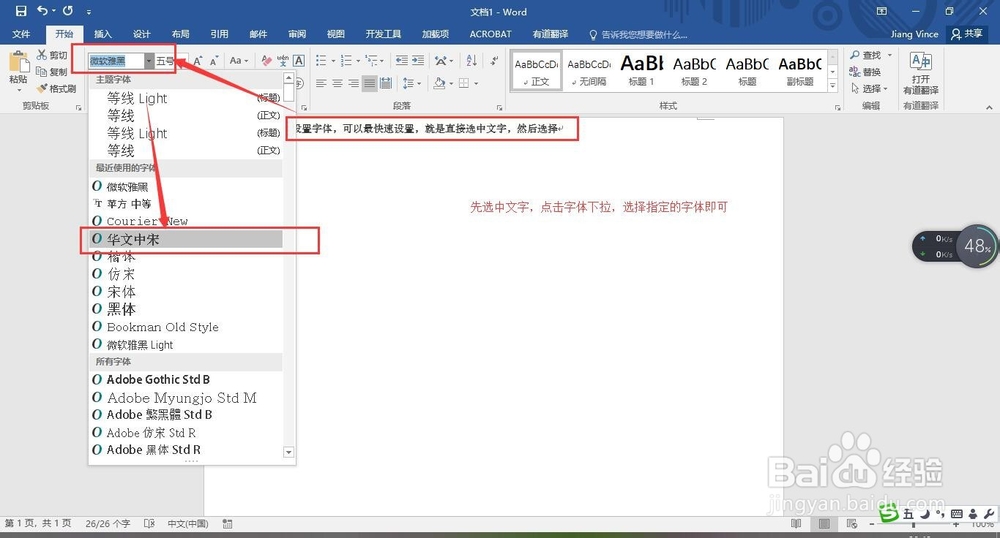1000x538 pixels.
Task: Choose 微软雅黑 in recently used fonts
Action: [x=186, y=186]
